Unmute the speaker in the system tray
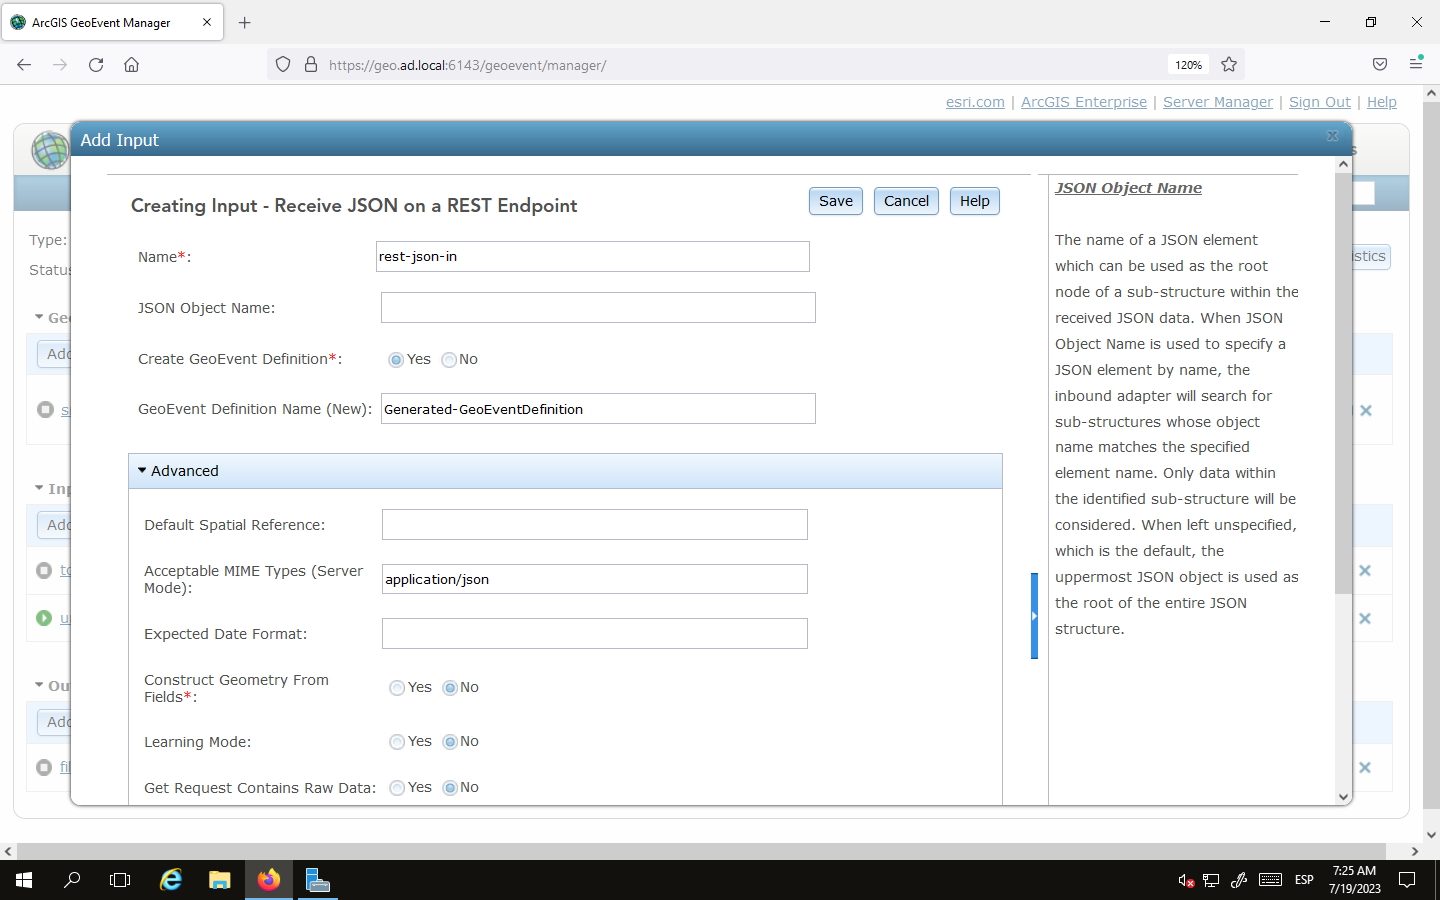The height and width of the screenshot is (900, 1440). point(1183,880)
